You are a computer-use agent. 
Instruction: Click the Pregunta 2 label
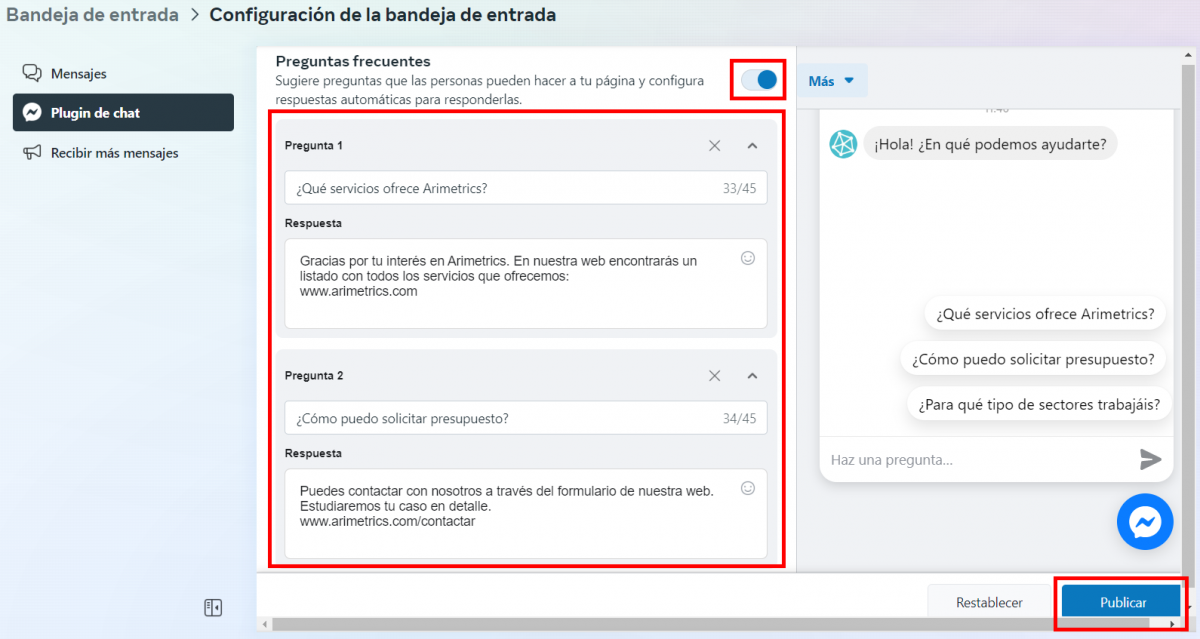[x=314, y=376]
